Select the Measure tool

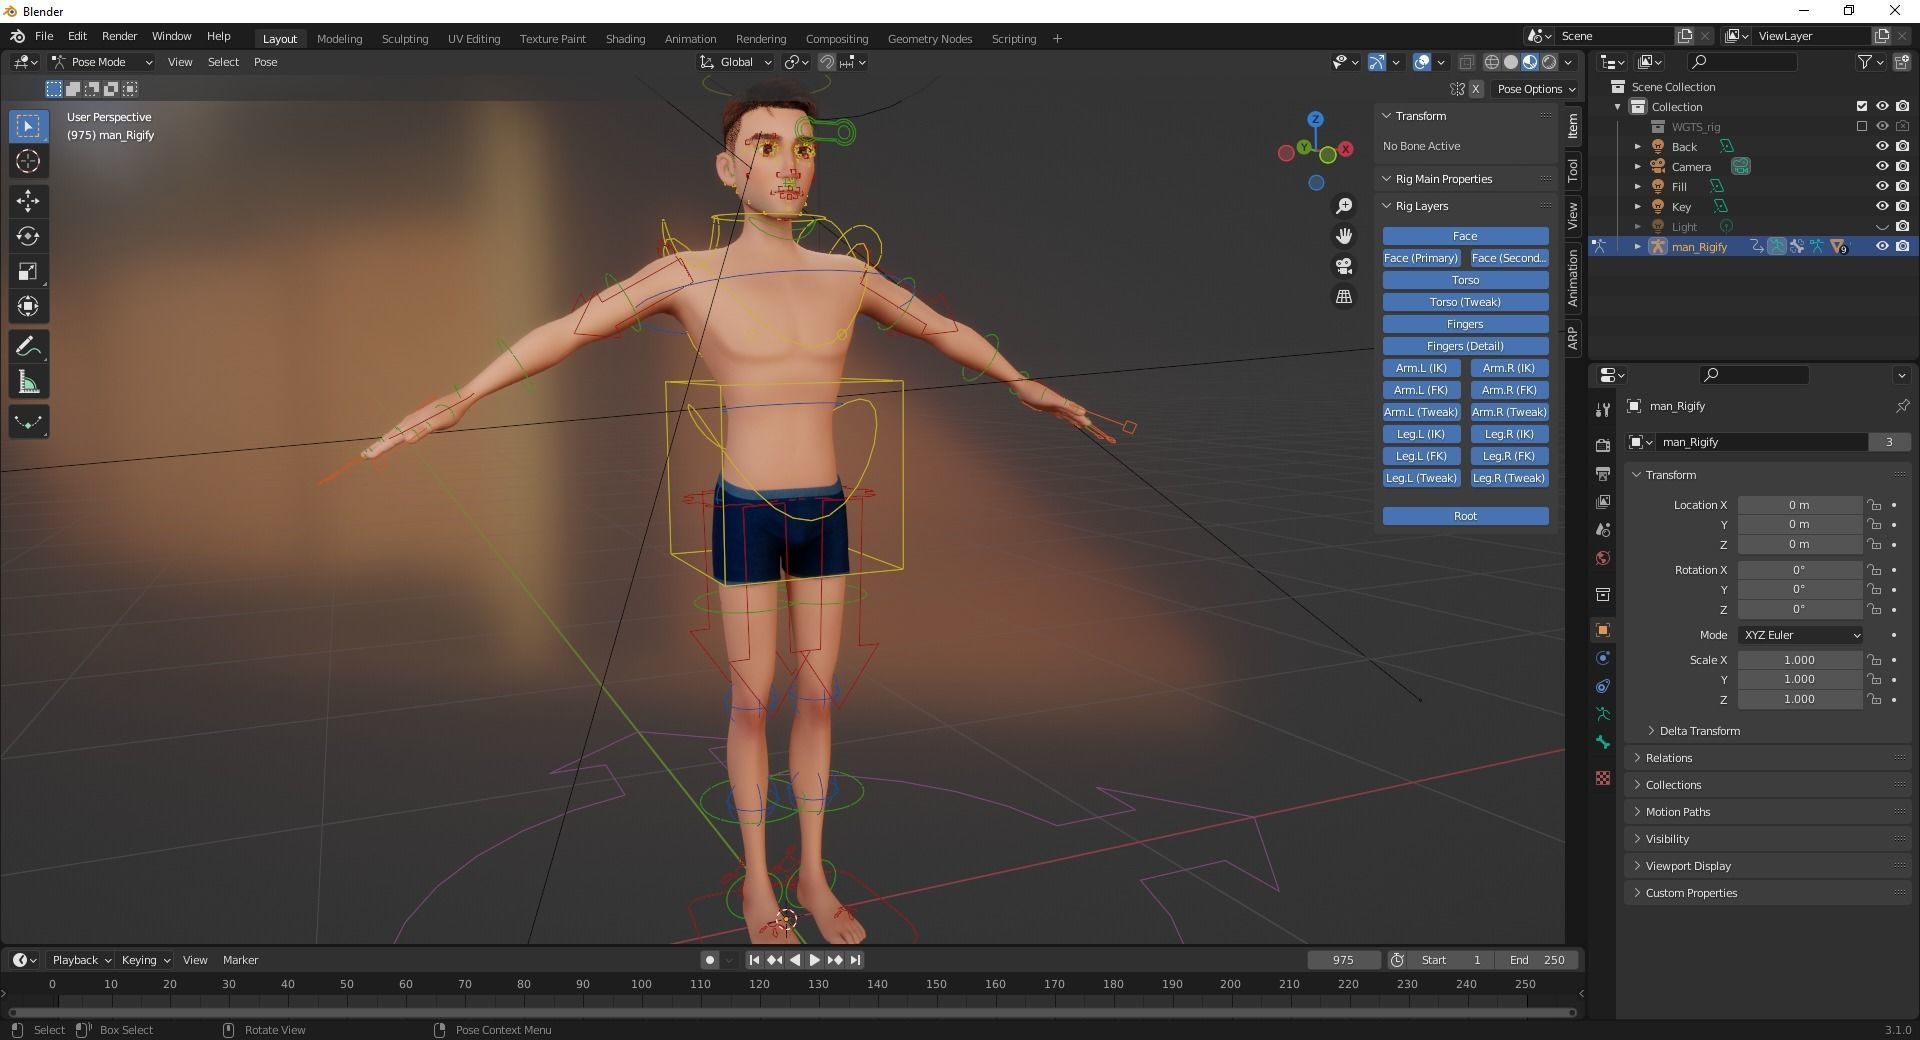coord(28,382)
